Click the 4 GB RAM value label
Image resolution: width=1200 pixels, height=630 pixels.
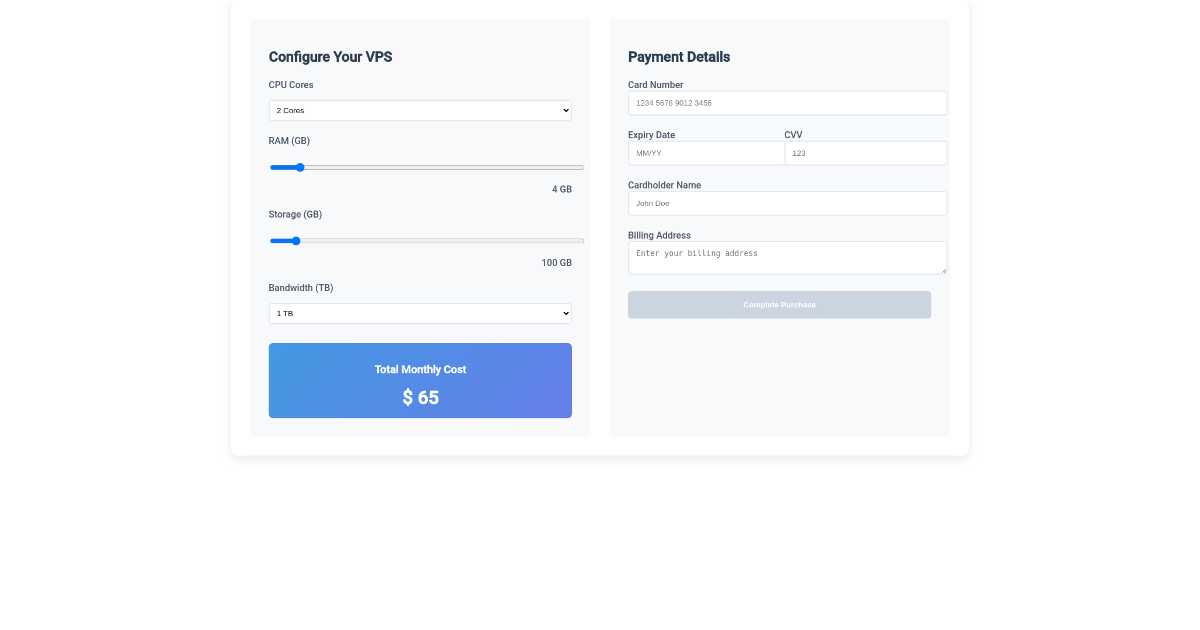(x=562, y=188)
